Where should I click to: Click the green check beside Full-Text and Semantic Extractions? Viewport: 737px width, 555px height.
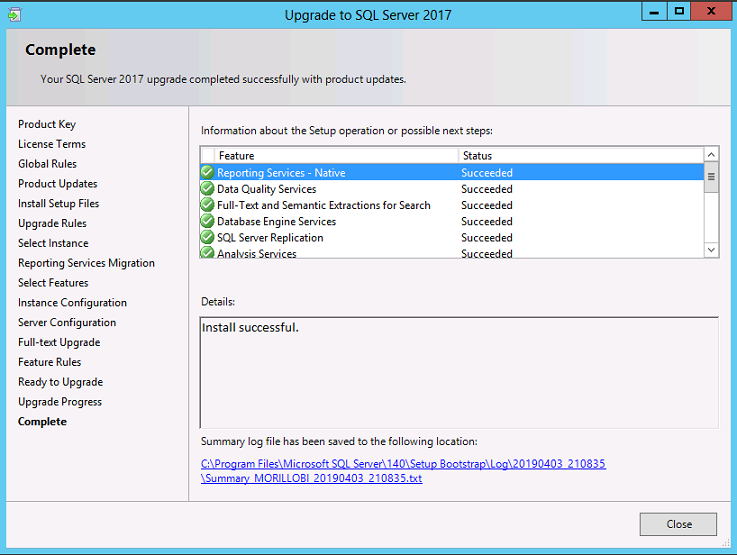coord(207,205)
